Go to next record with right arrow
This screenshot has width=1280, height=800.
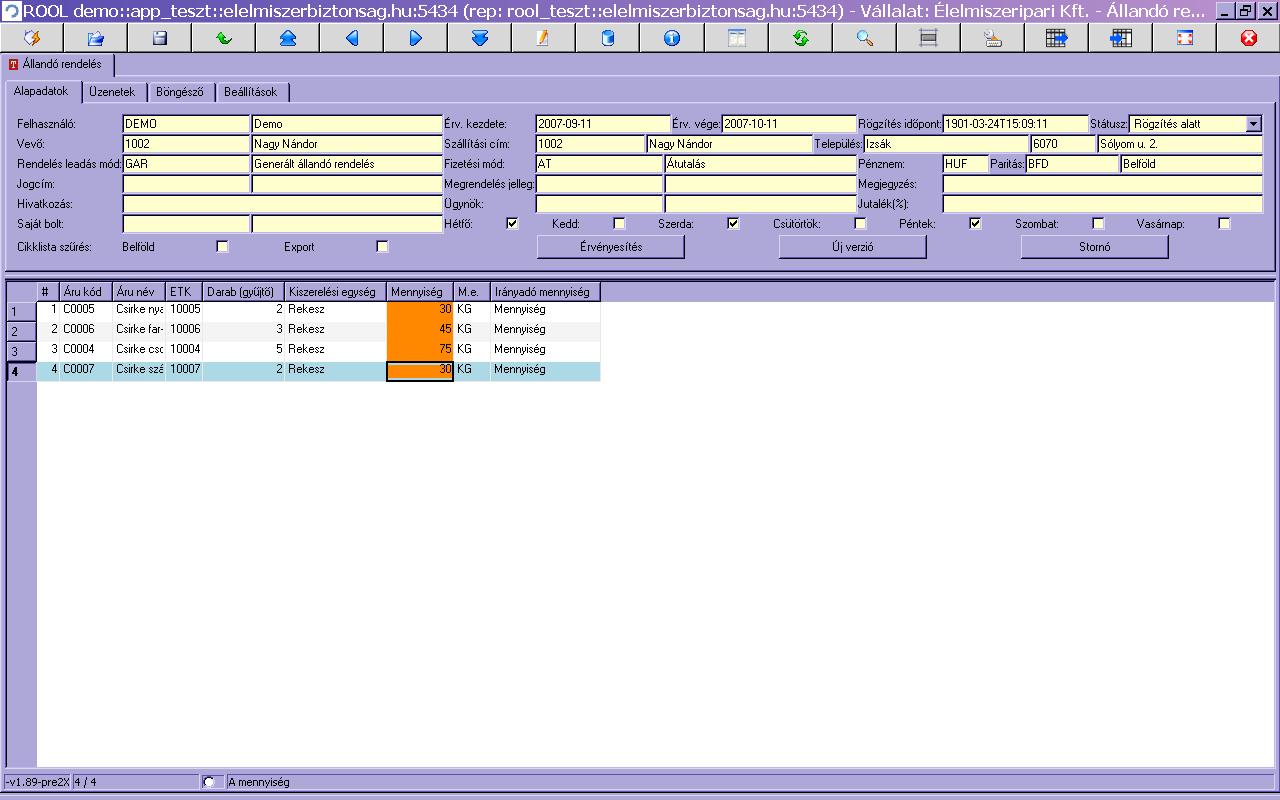point(416,38)
